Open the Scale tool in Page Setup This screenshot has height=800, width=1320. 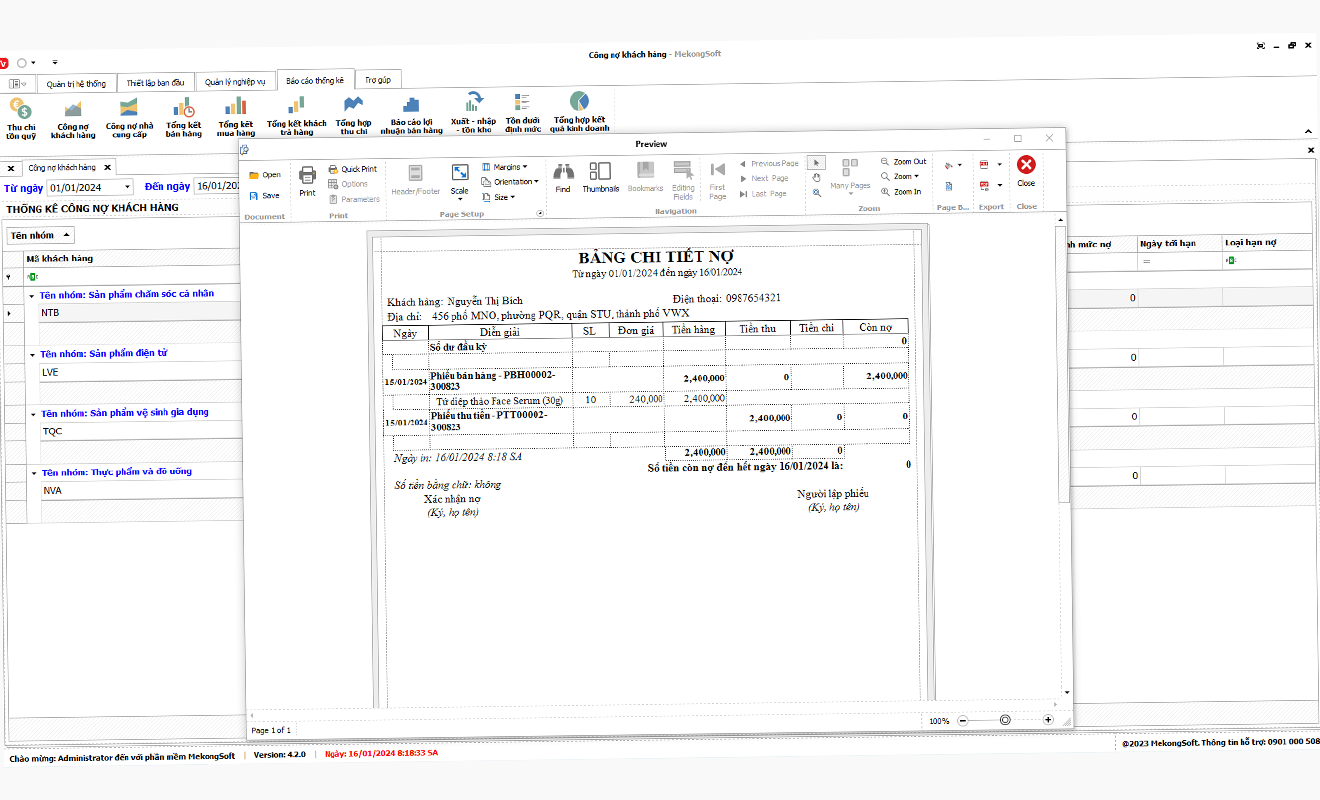point(459,180)
